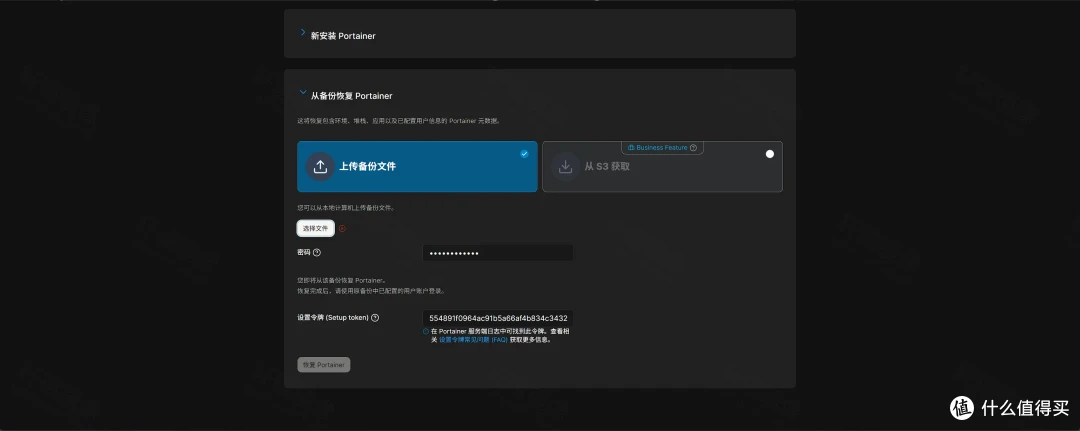1080x431 pixels.
Task: Click the 上传备份文件 label text
Action: [x=367, y=167]
